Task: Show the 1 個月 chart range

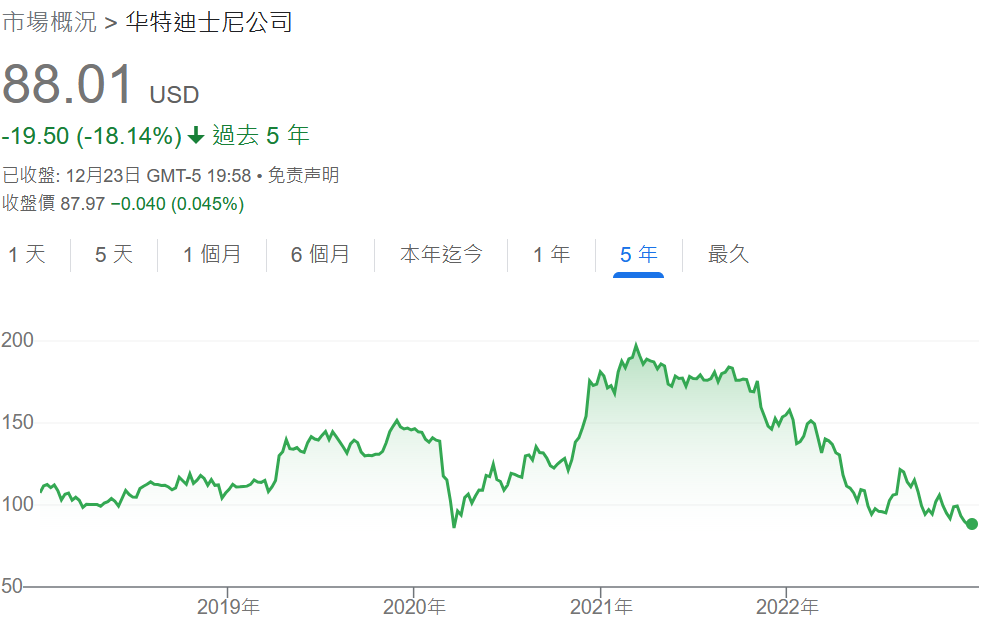Action: (x=212, y=254)
